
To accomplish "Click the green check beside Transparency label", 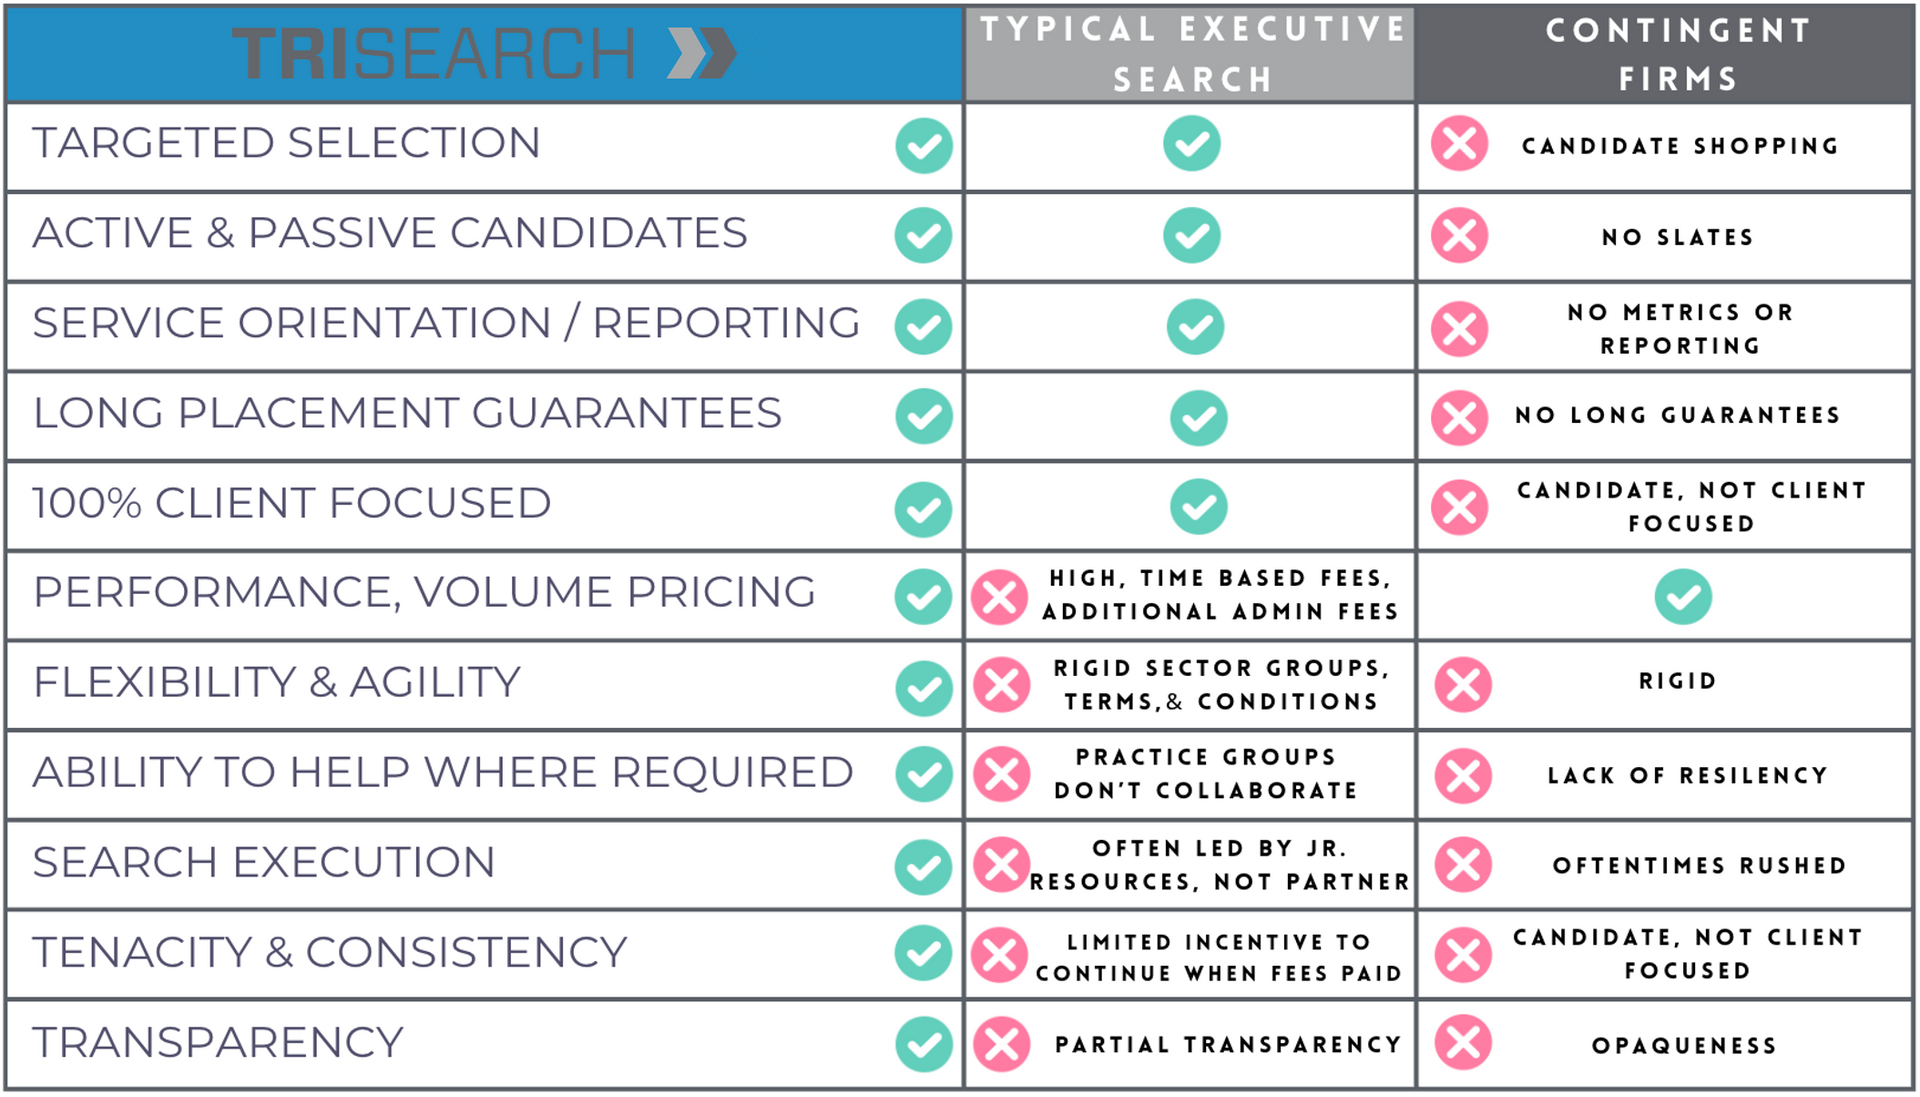I will point(923,1044).
